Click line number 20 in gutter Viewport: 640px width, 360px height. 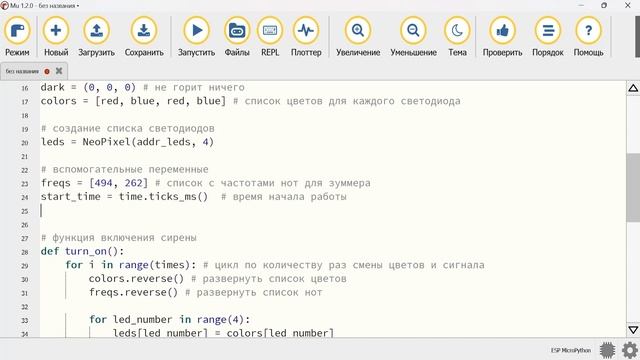[25, 142]
